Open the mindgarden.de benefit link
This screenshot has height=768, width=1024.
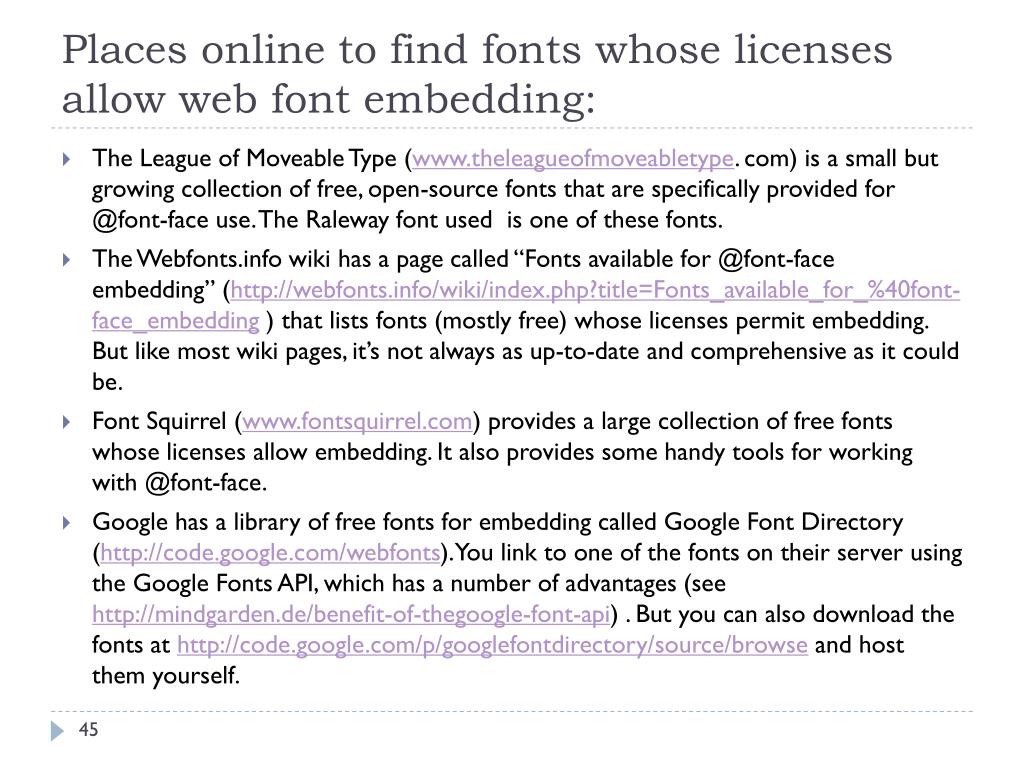(351, 614)
